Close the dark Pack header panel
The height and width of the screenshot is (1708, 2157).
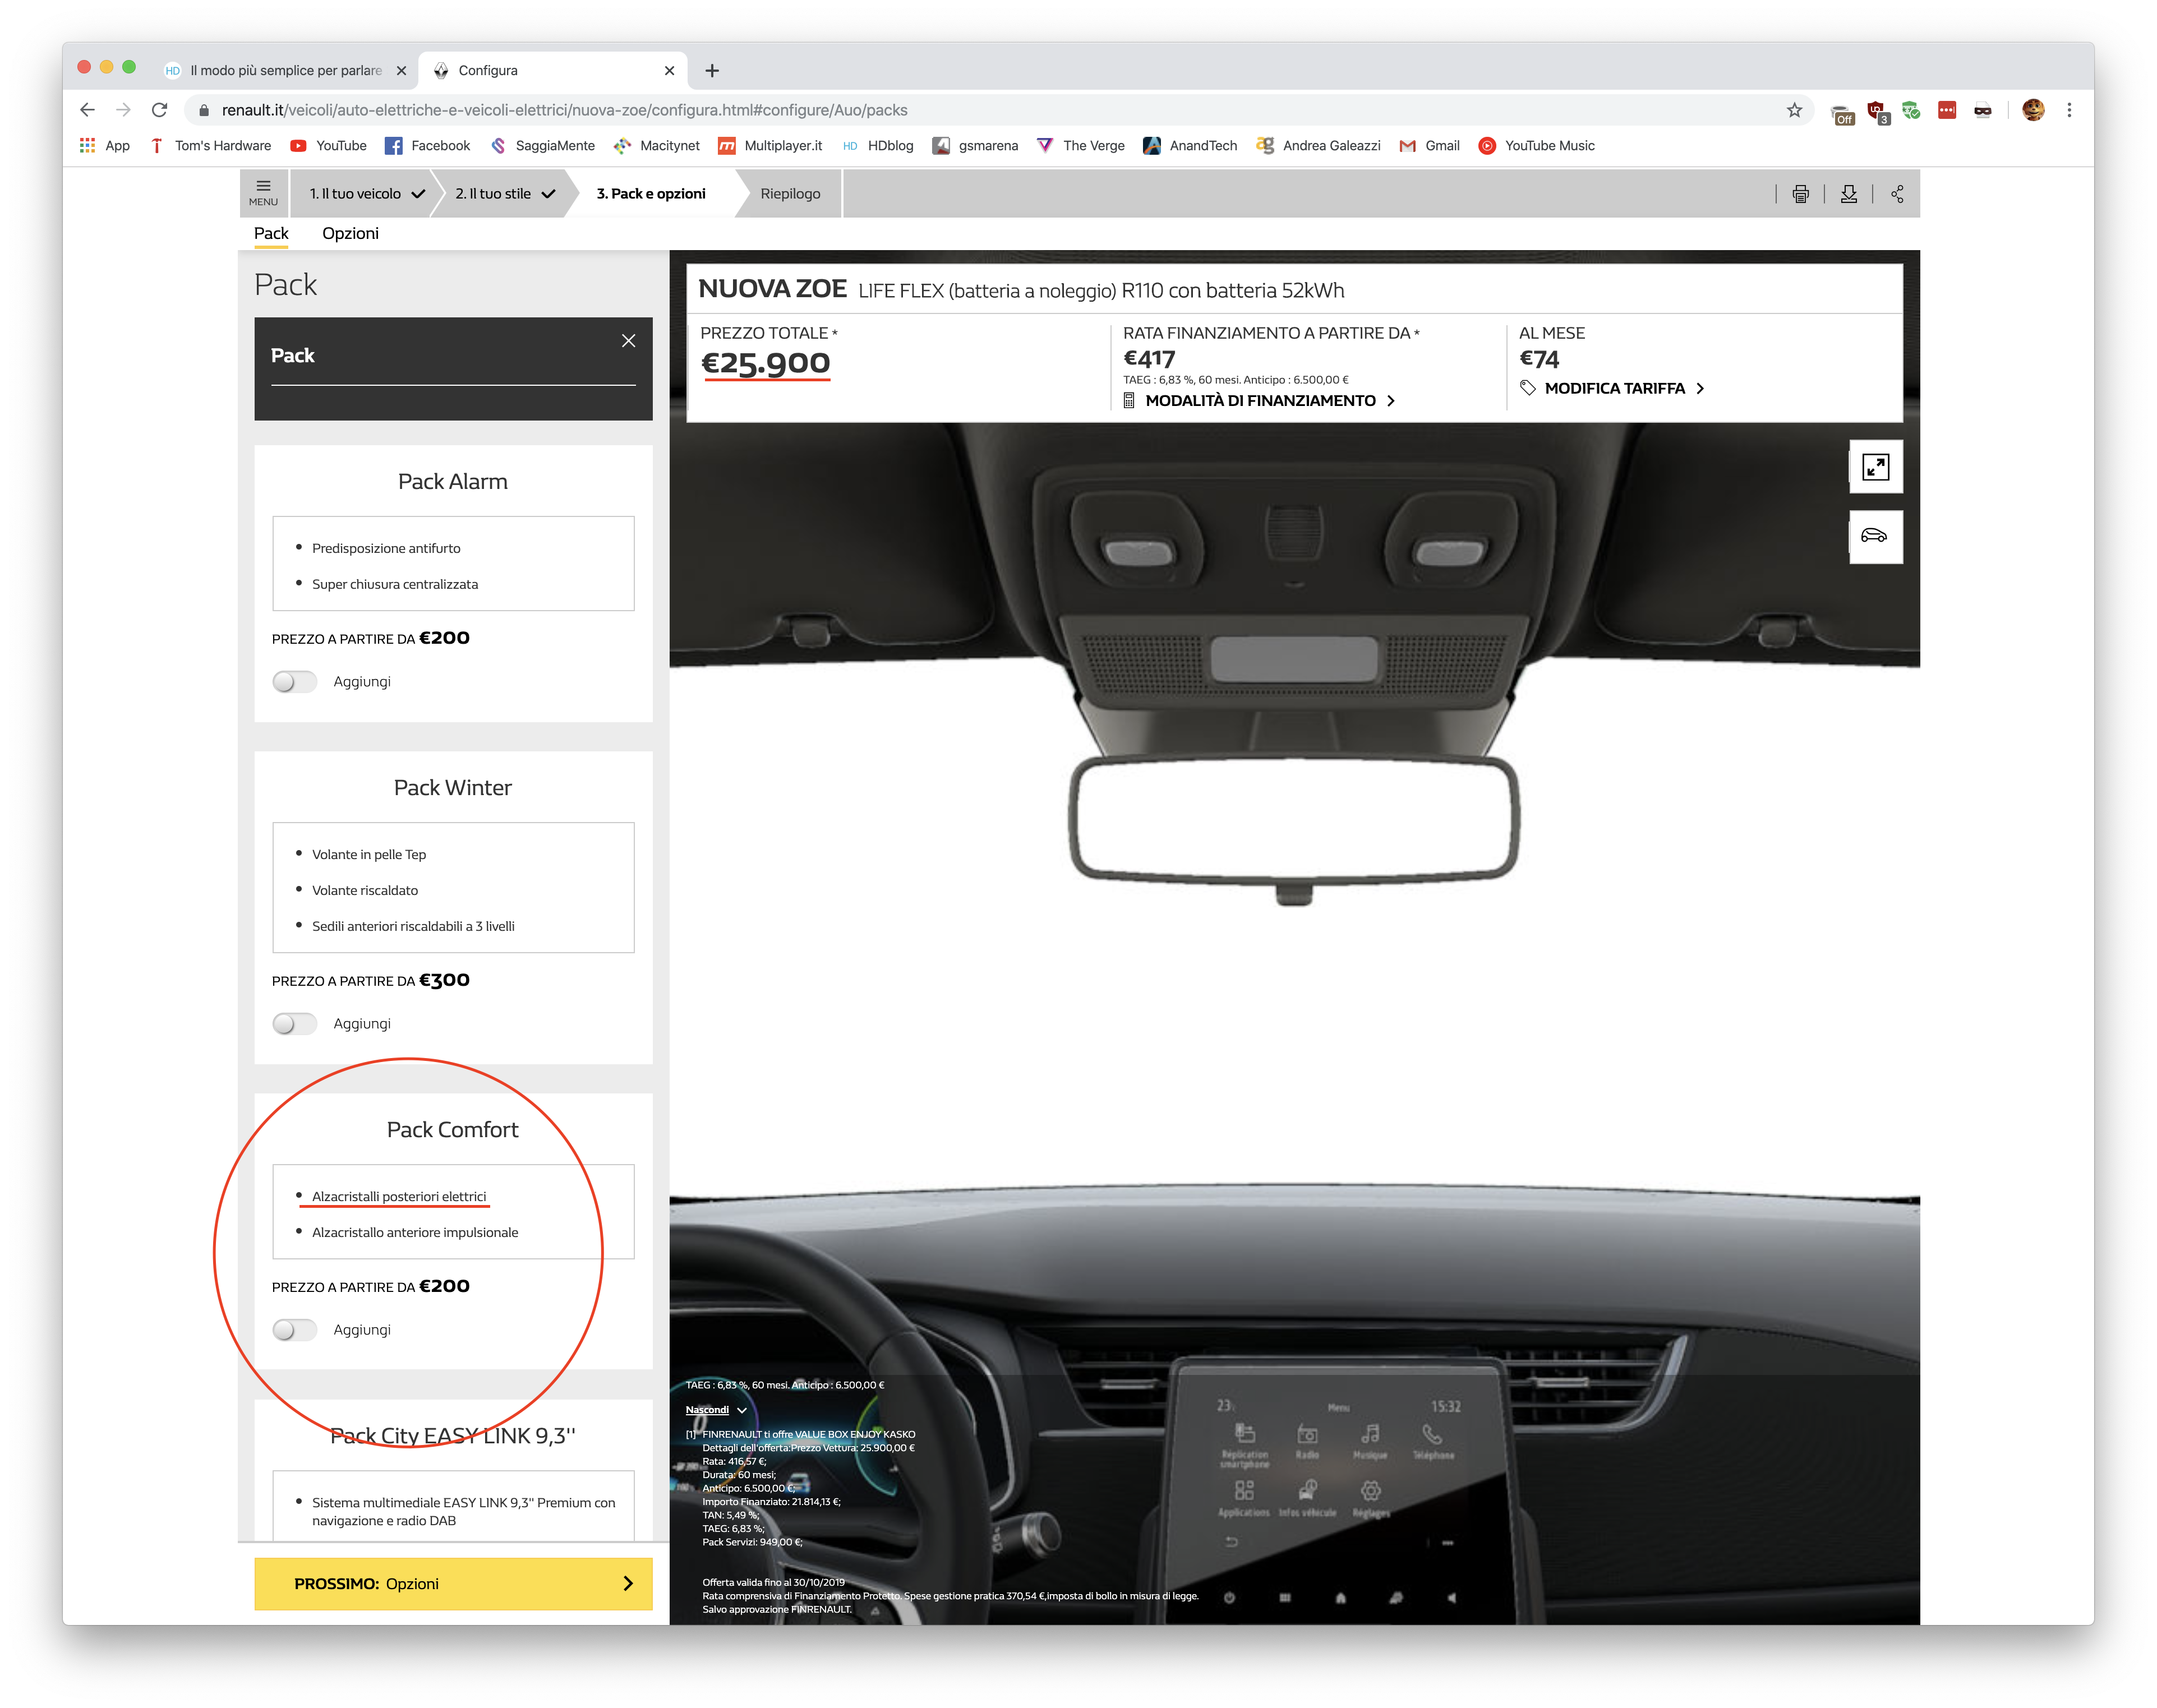click(x=628, y=341)
